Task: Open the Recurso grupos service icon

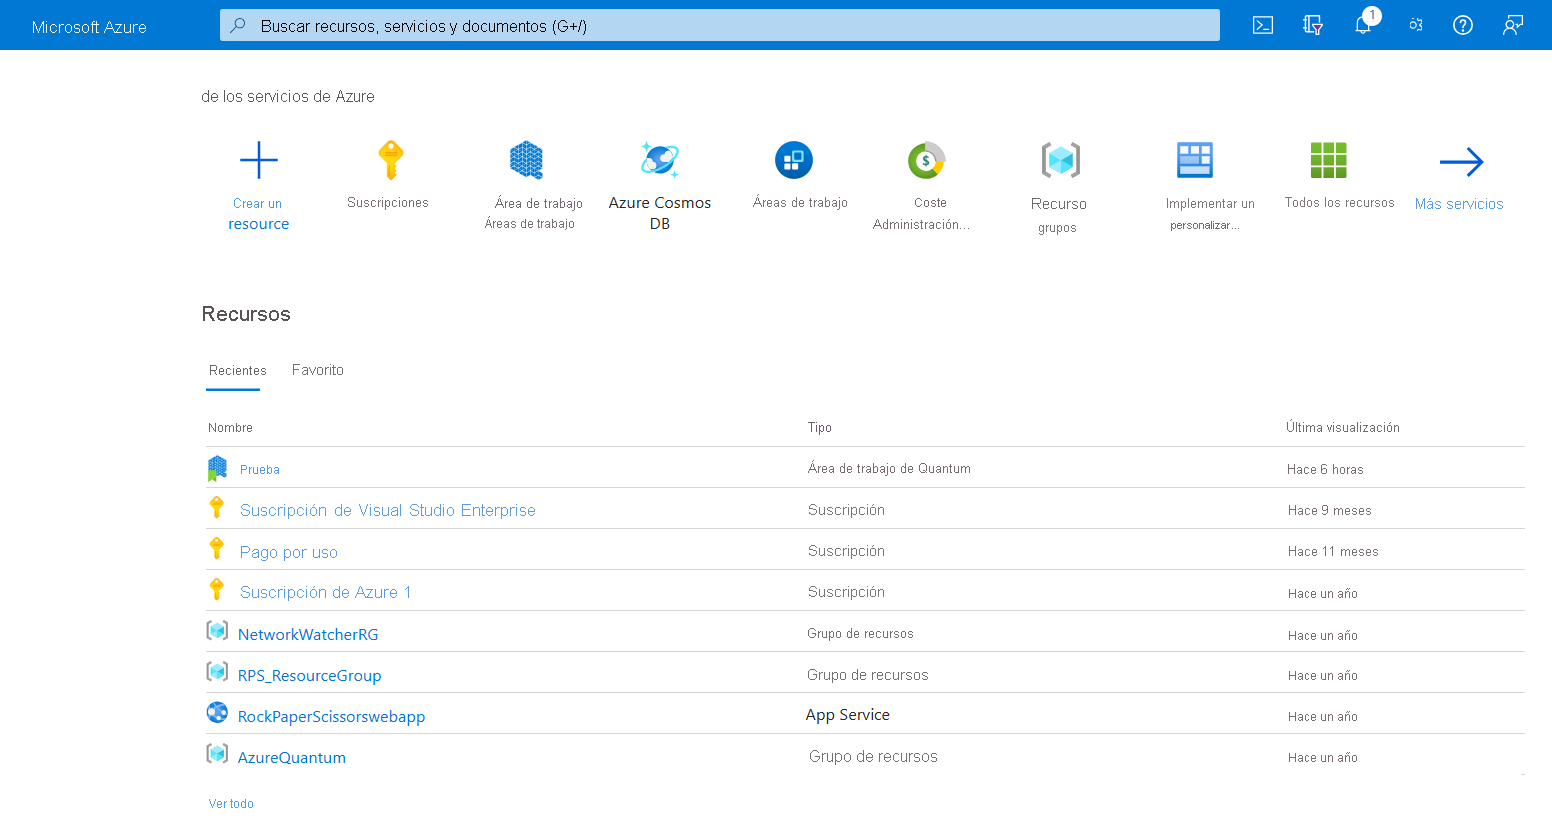Action: (1061, 160)
